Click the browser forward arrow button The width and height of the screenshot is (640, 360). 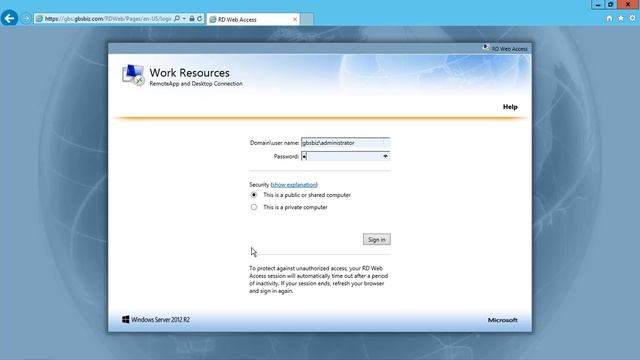pyautogui.click(x=26, y=19)
